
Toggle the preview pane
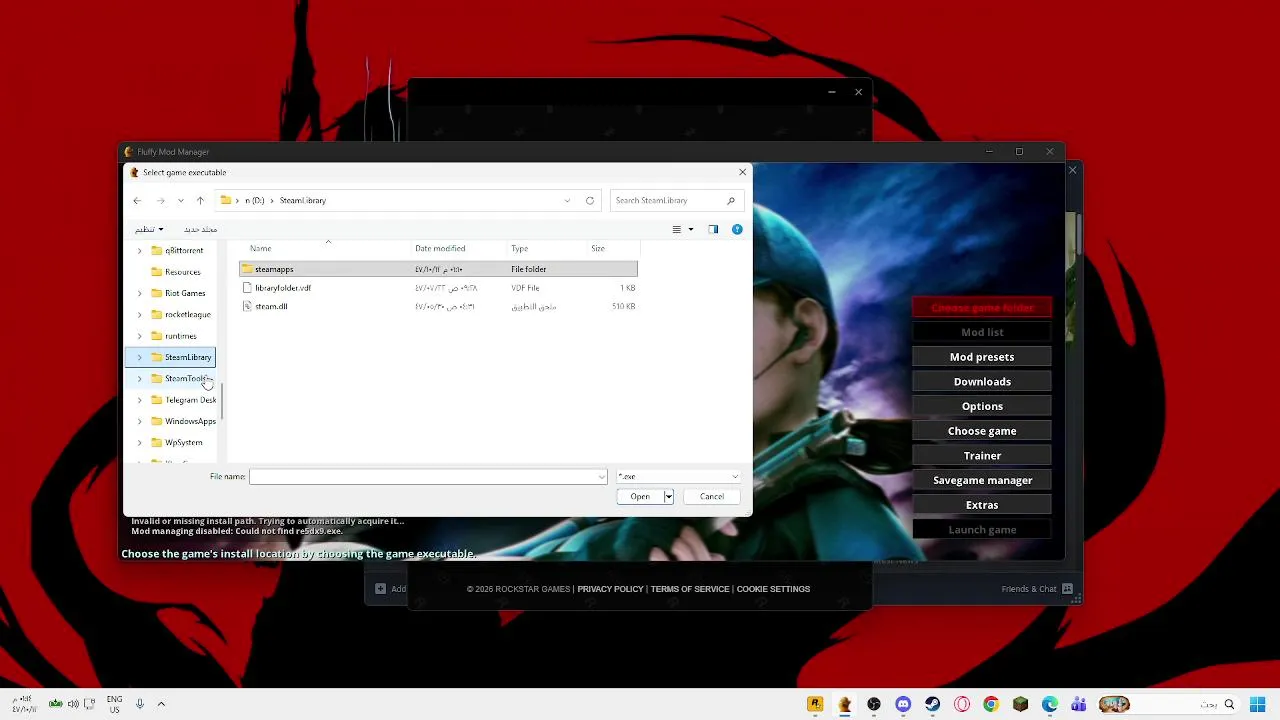[x=713, y=230]
